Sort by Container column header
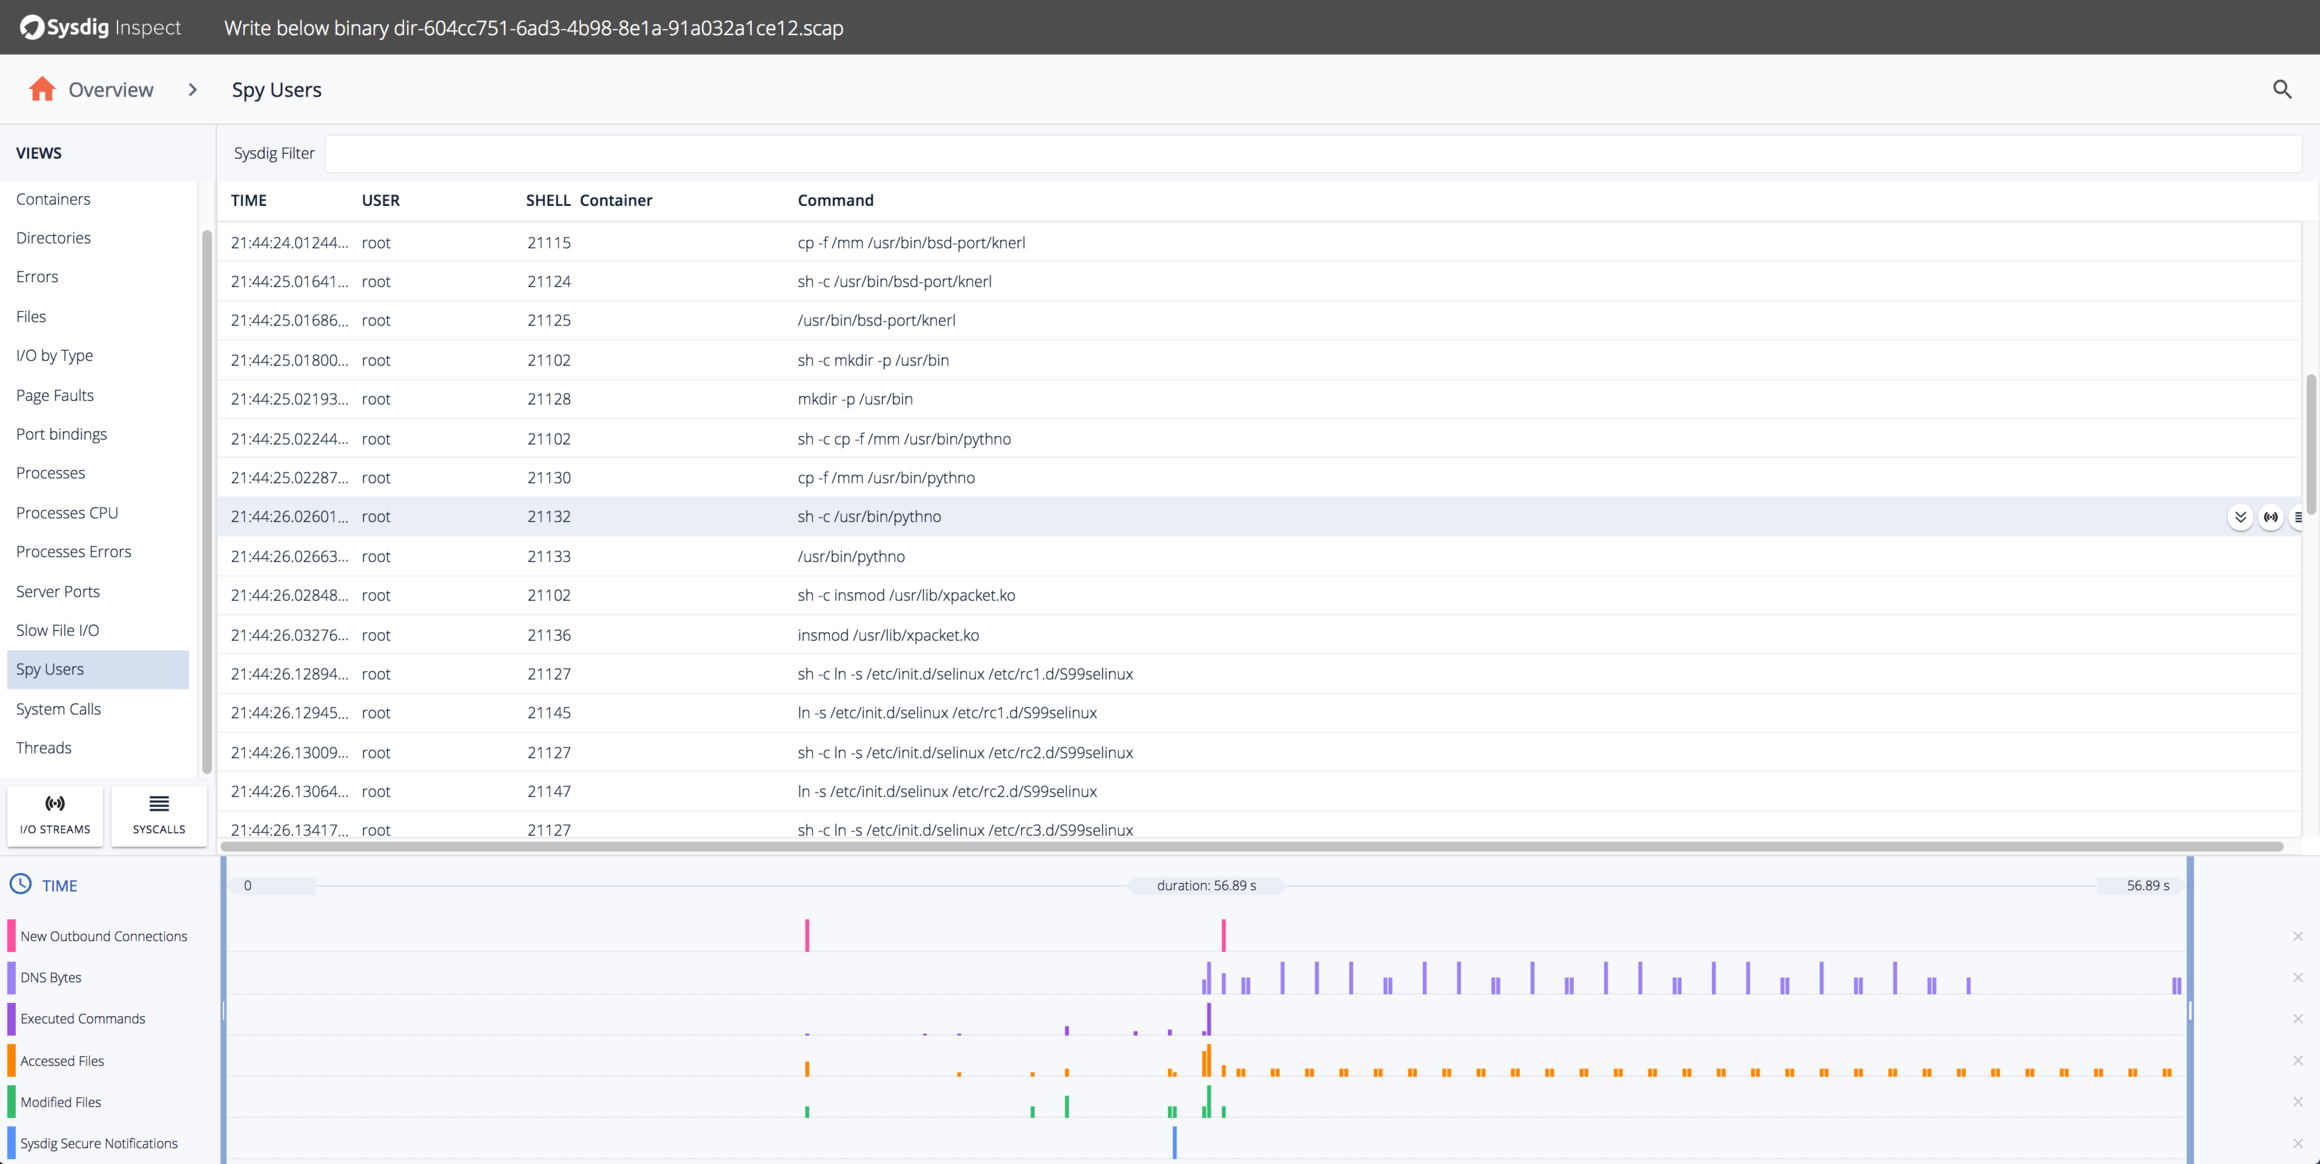Viewport: 2320px width, 1164px height. (x=616, y=200)
